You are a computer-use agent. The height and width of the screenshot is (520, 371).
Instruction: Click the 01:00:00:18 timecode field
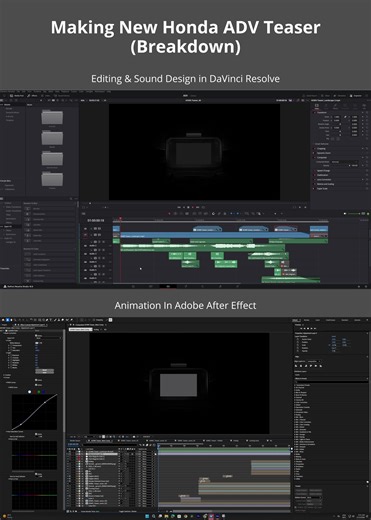pos(96,221)
